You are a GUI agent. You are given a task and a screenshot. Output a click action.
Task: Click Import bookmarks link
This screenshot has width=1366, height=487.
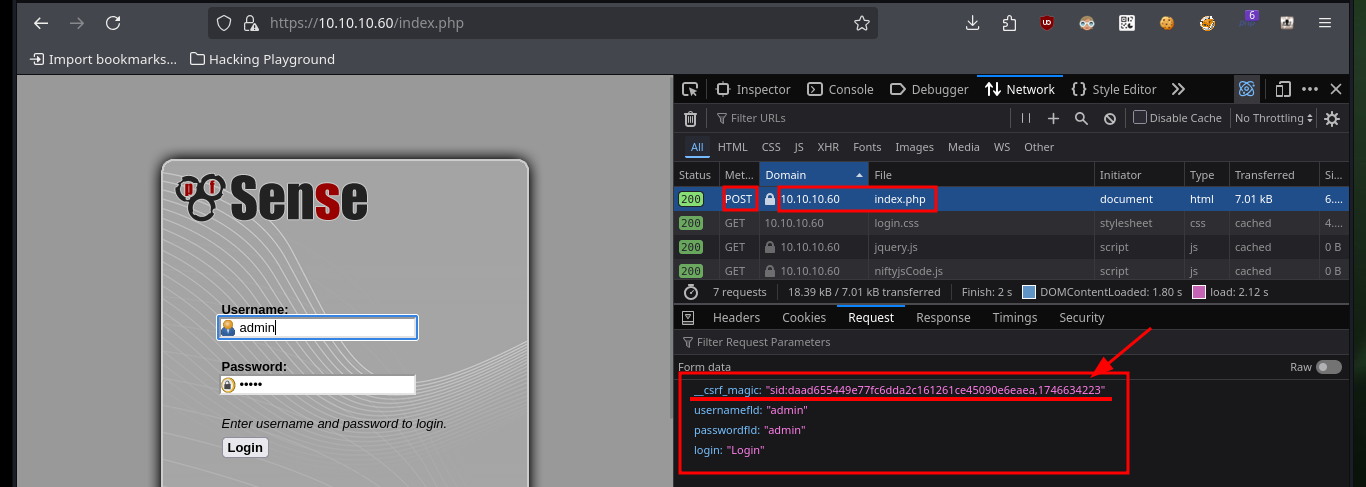tap(103, 59)
